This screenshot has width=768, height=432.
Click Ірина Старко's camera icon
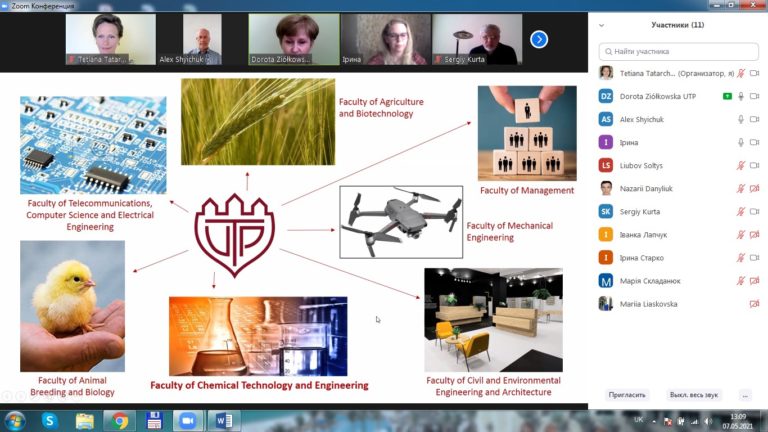[754, 258]
